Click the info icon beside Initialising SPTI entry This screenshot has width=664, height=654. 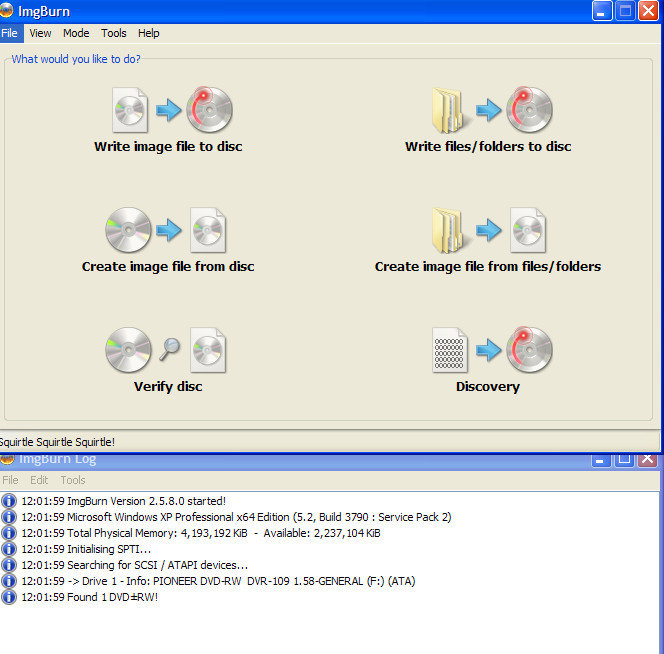9,549
